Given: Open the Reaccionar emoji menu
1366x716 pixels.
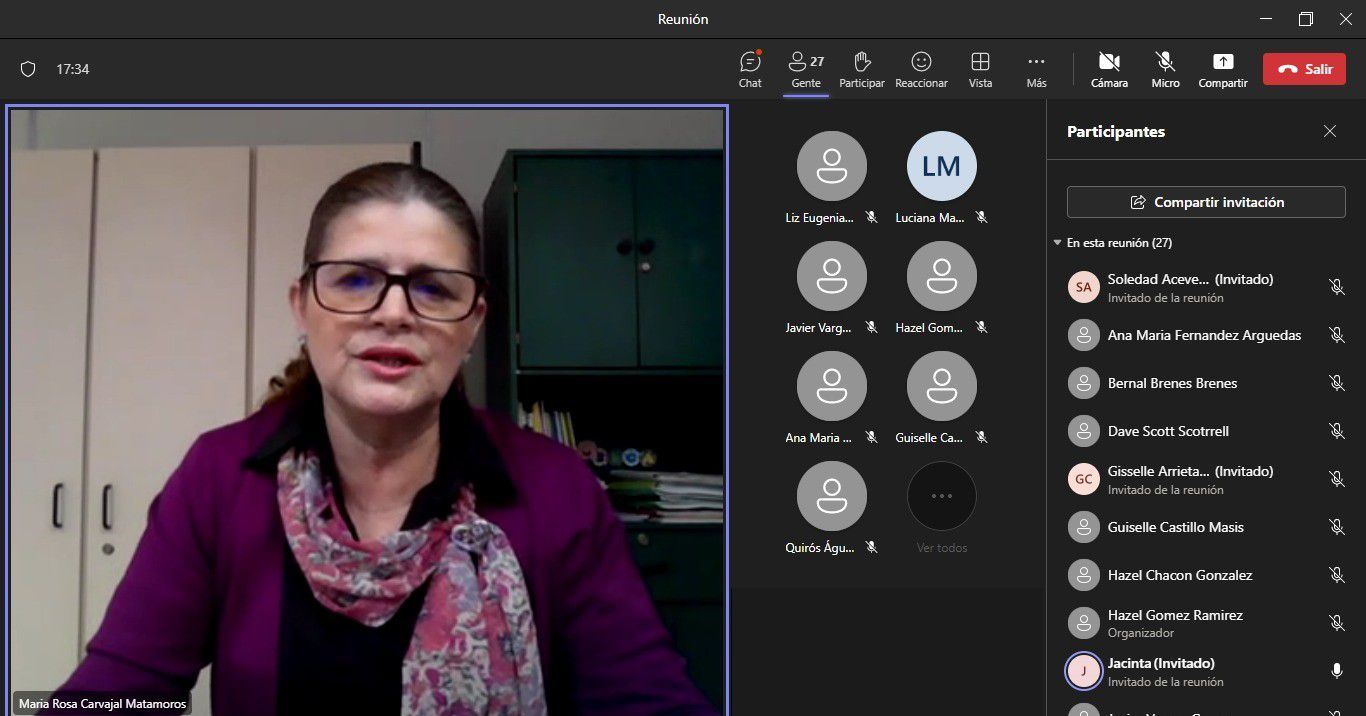Looking at the screenshot, I should click(921, 68).
